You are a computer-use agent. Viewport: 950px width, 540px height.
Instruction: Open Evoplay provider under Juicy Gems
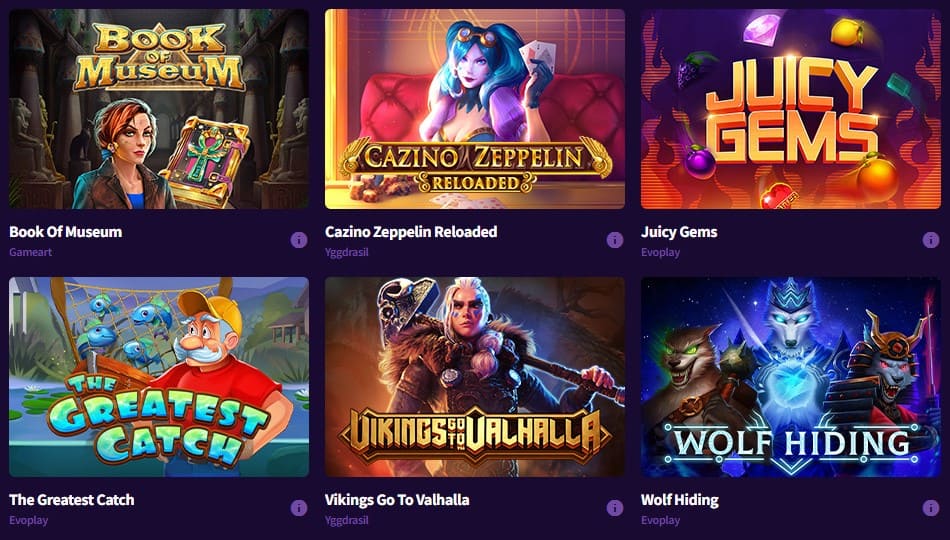click(660, 252)
